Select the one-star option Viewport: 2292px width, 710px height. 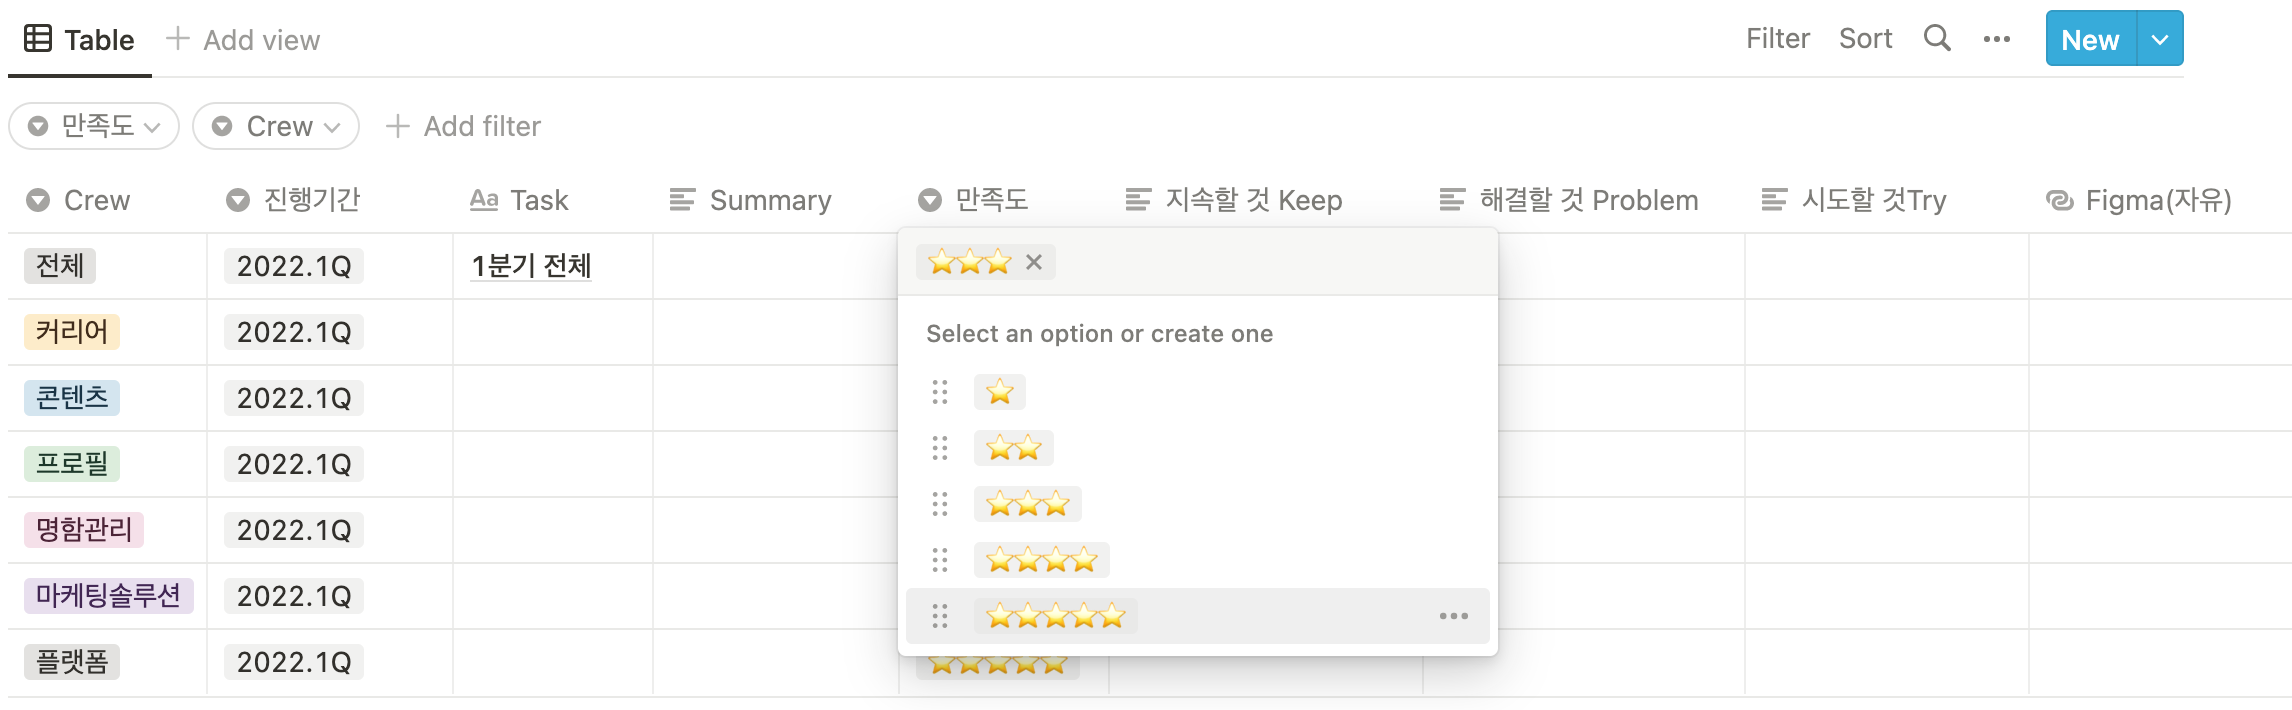(x=1000, y=392)
